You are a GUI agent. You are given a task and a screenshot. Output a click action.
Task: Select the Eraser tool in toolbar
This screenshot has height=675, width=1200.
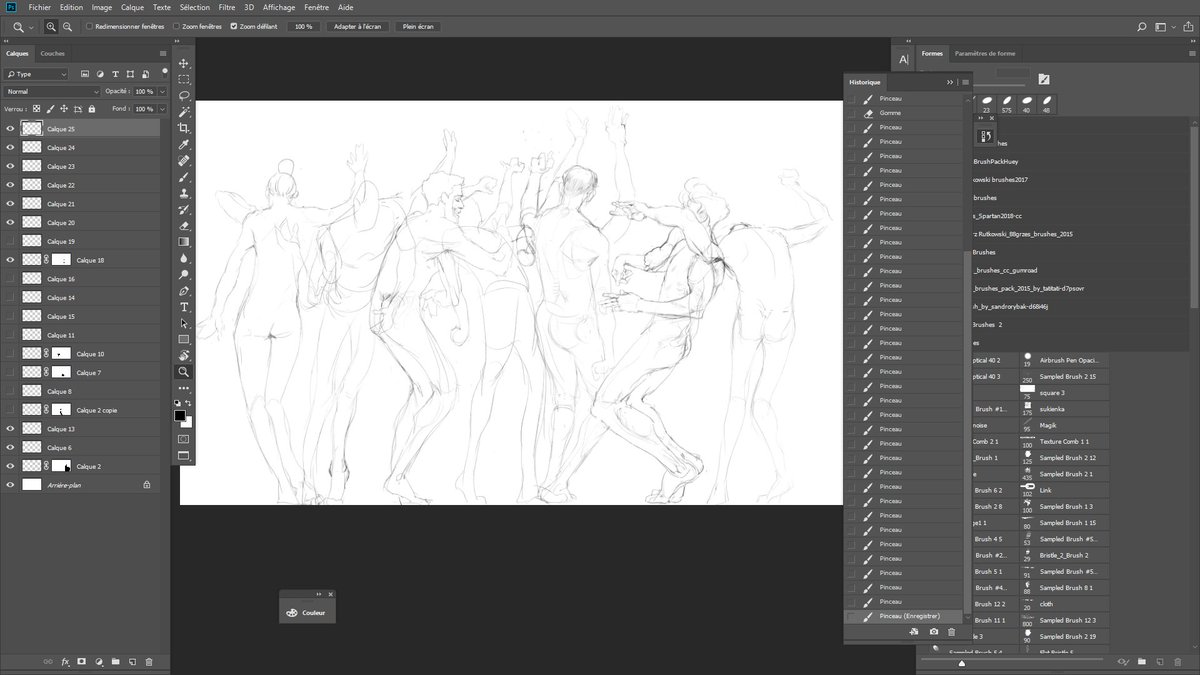tap(184, 225)
